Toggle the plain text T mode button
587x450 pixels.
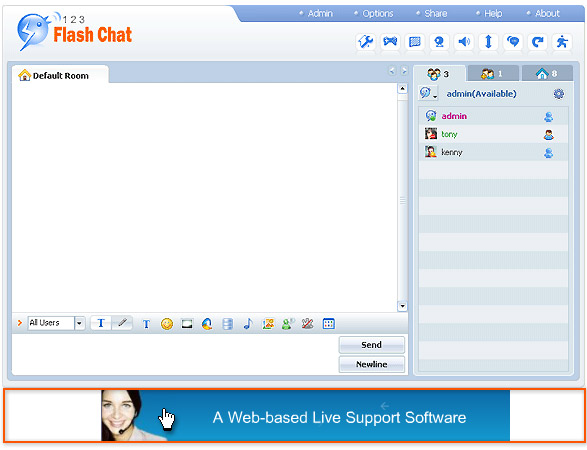101,323
